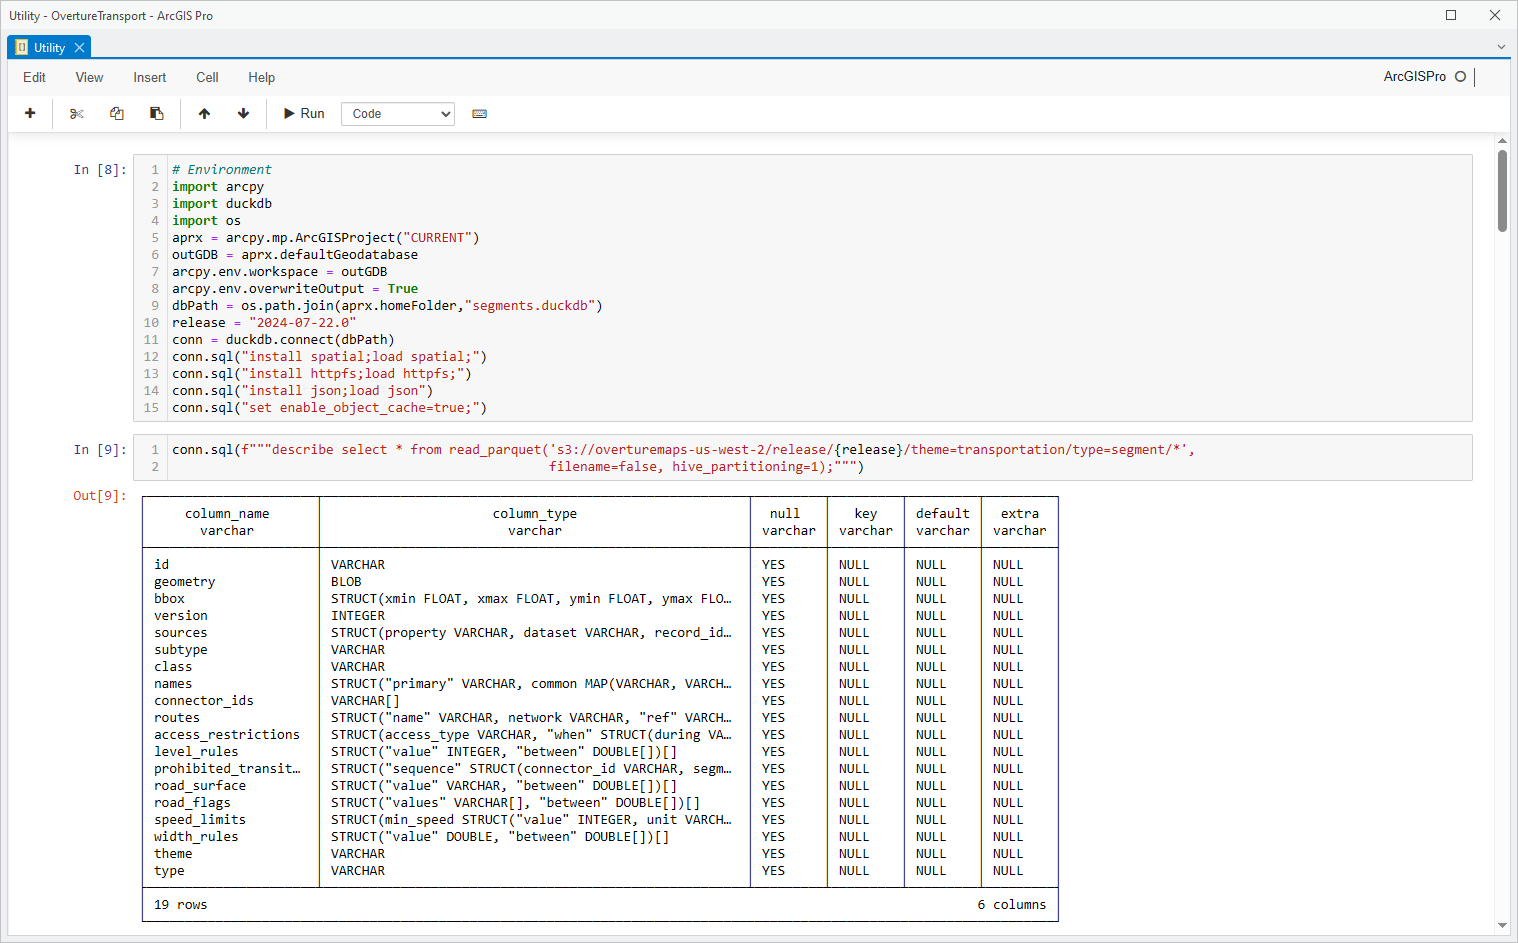Run the current notebook cell
This screenshot has height=943, width=1518.
click(304, 114)
